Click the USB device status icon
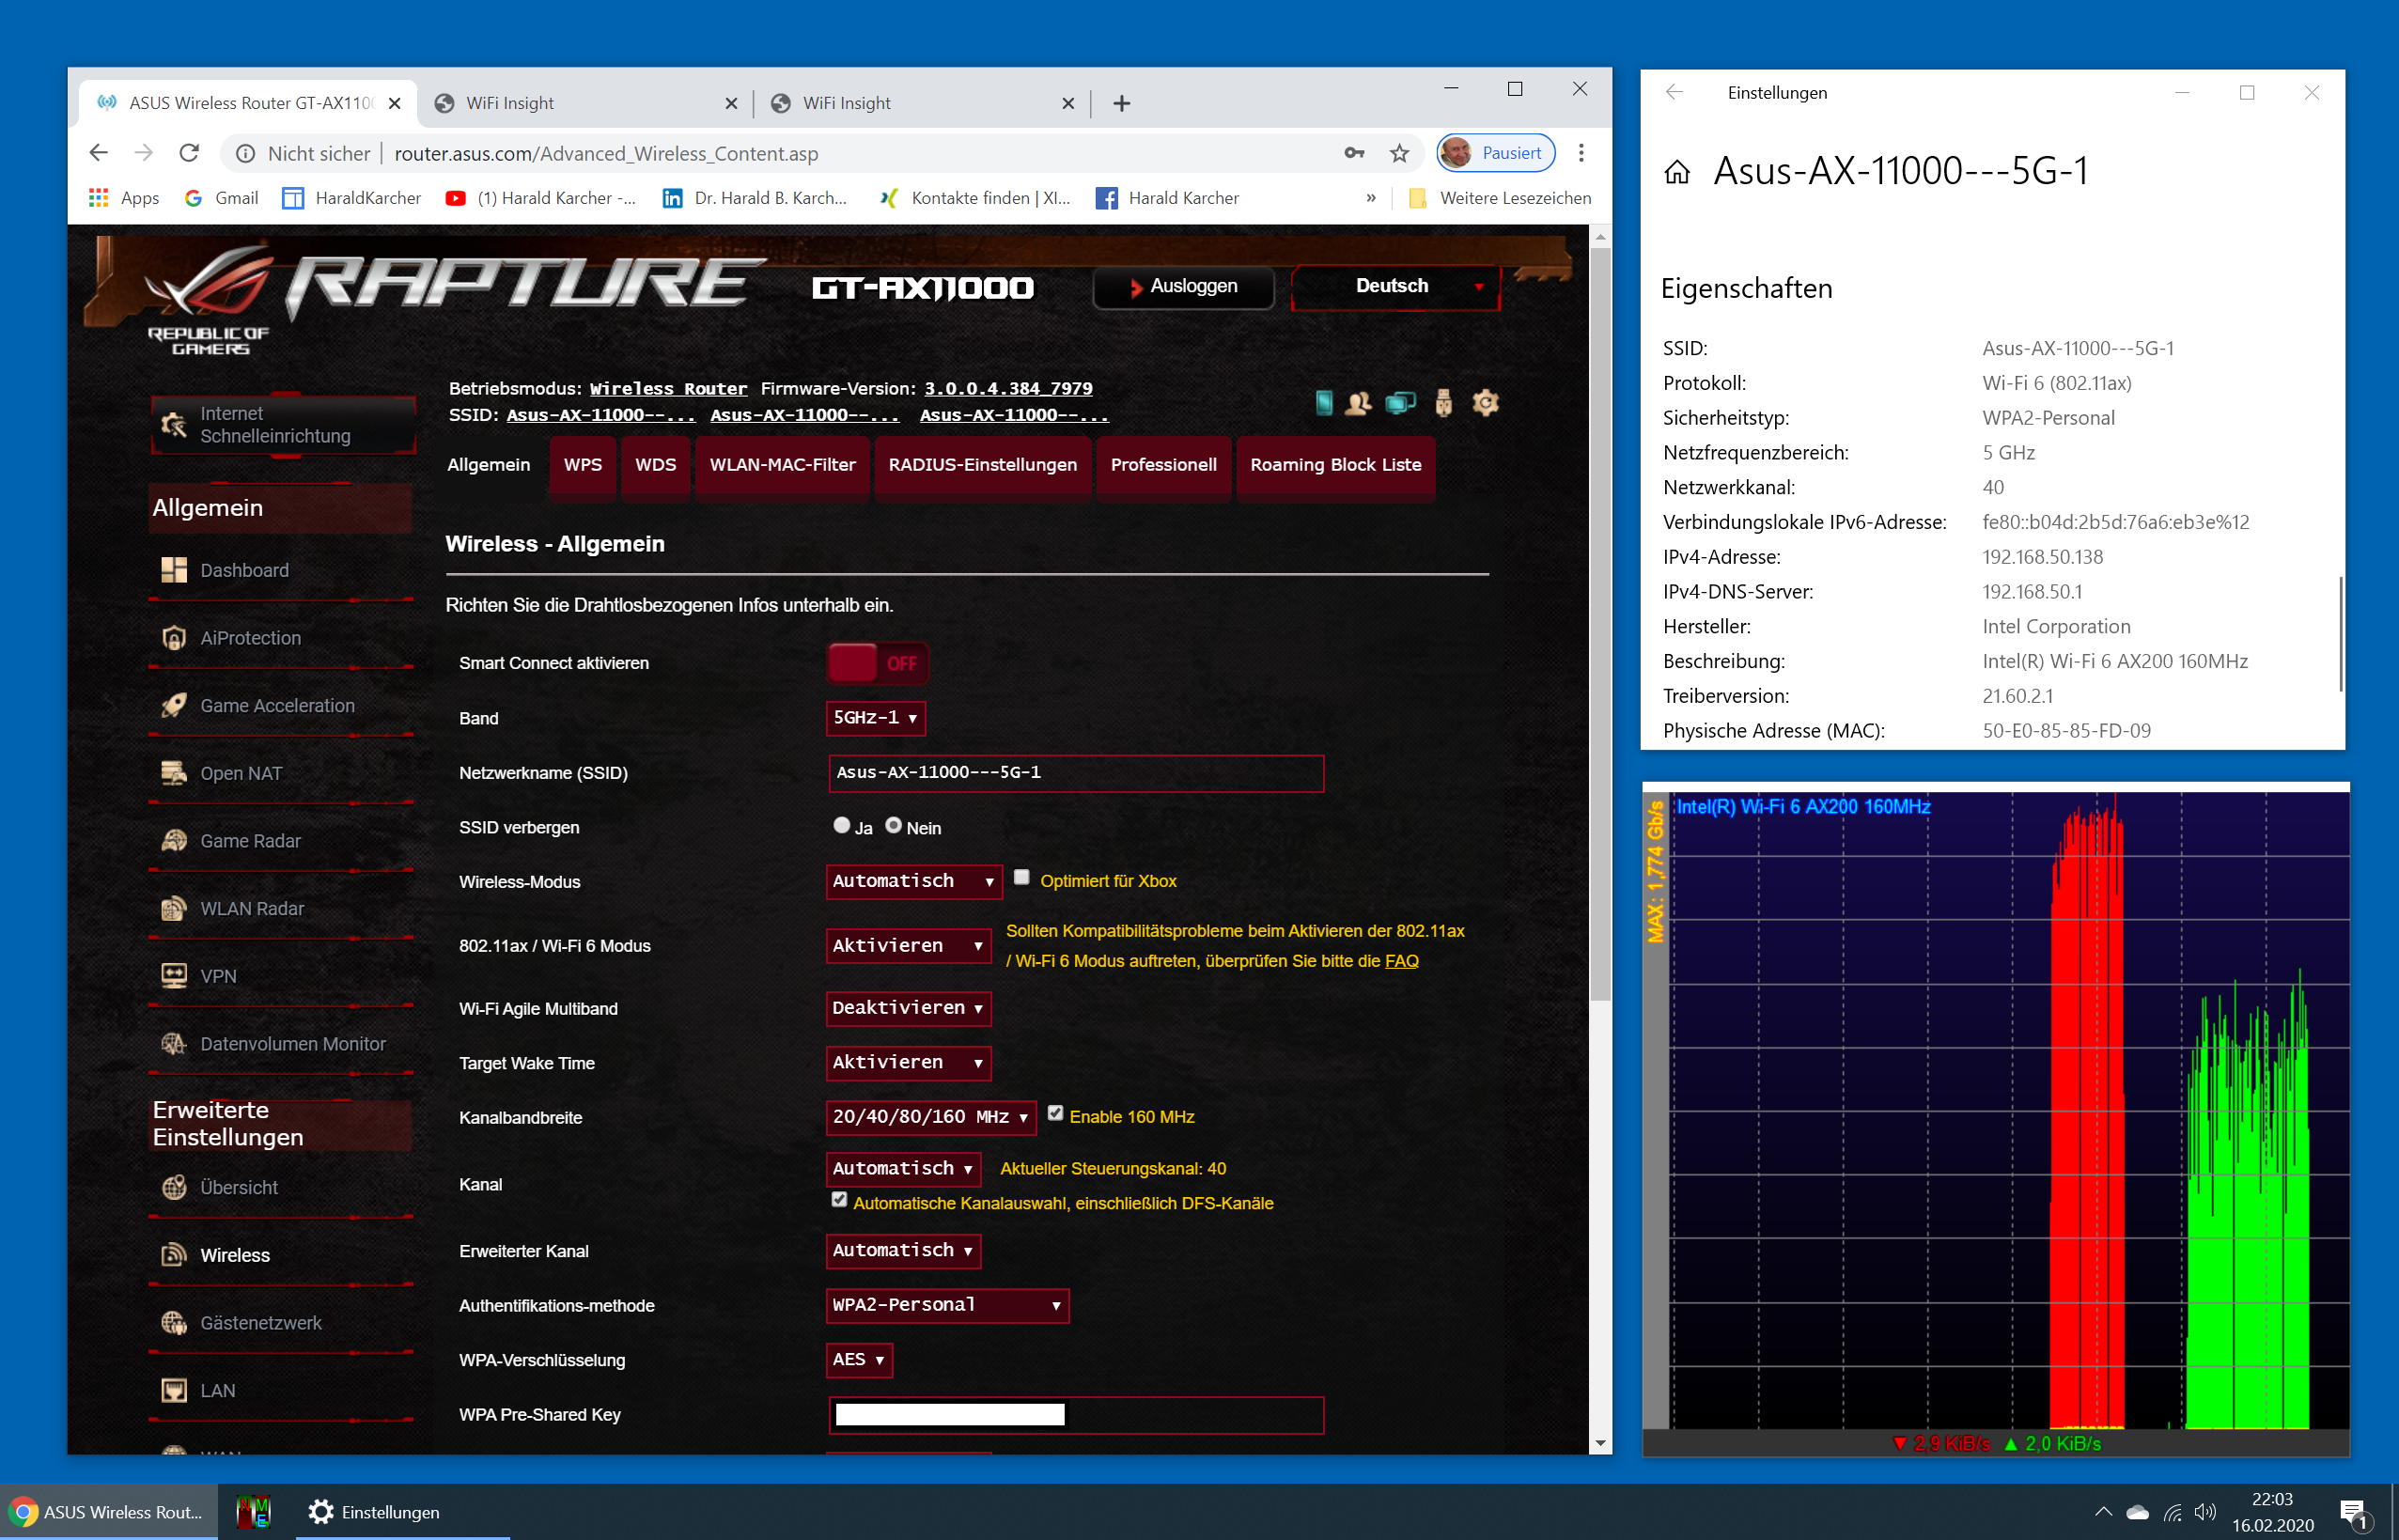 pos(1443,403)
